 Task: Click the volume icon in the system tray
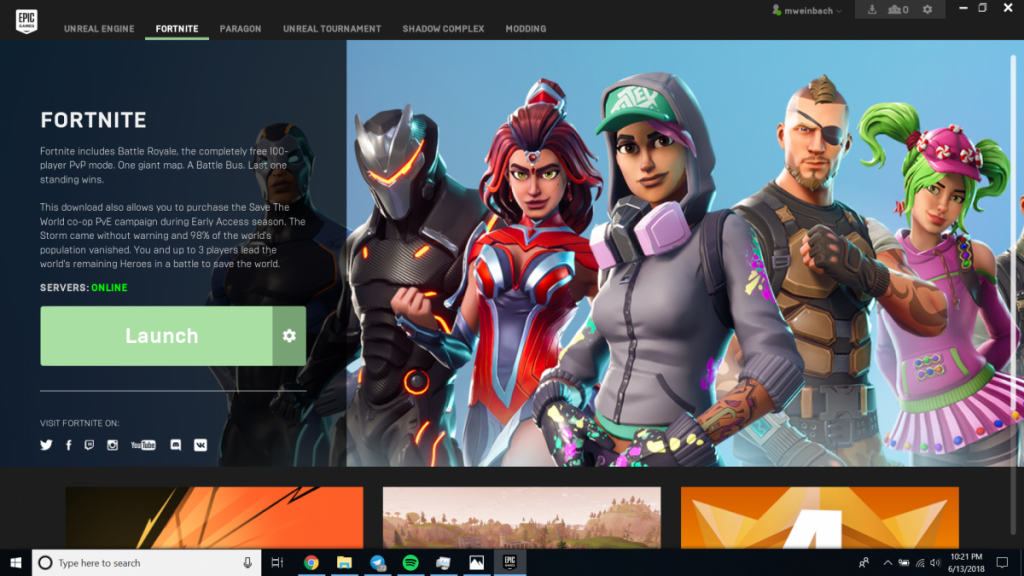[935, 563]
